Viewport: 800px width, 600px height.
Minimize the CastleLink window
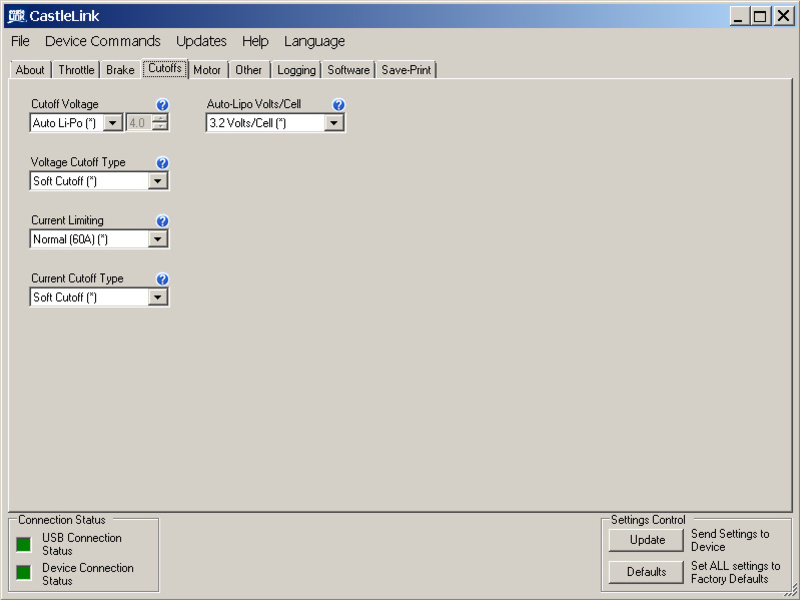click(738, 16)
